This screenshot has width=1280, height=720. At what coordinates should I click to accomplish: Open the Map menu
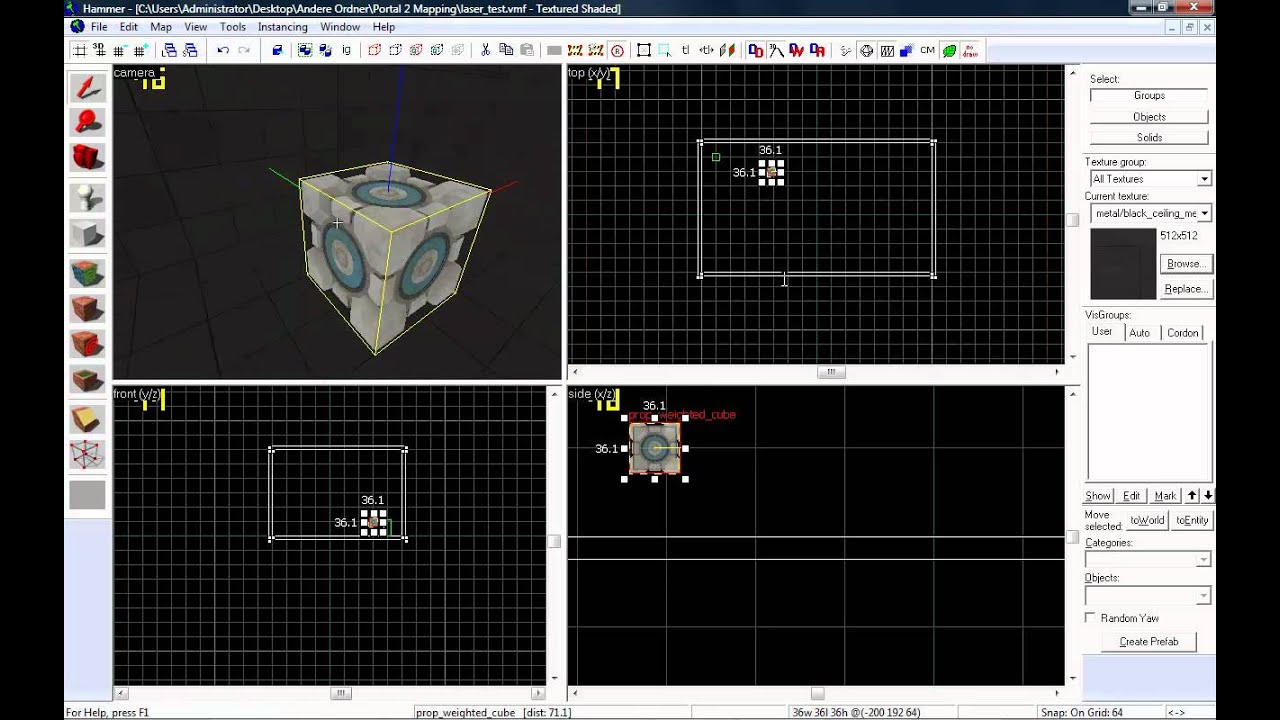[161, 27]
